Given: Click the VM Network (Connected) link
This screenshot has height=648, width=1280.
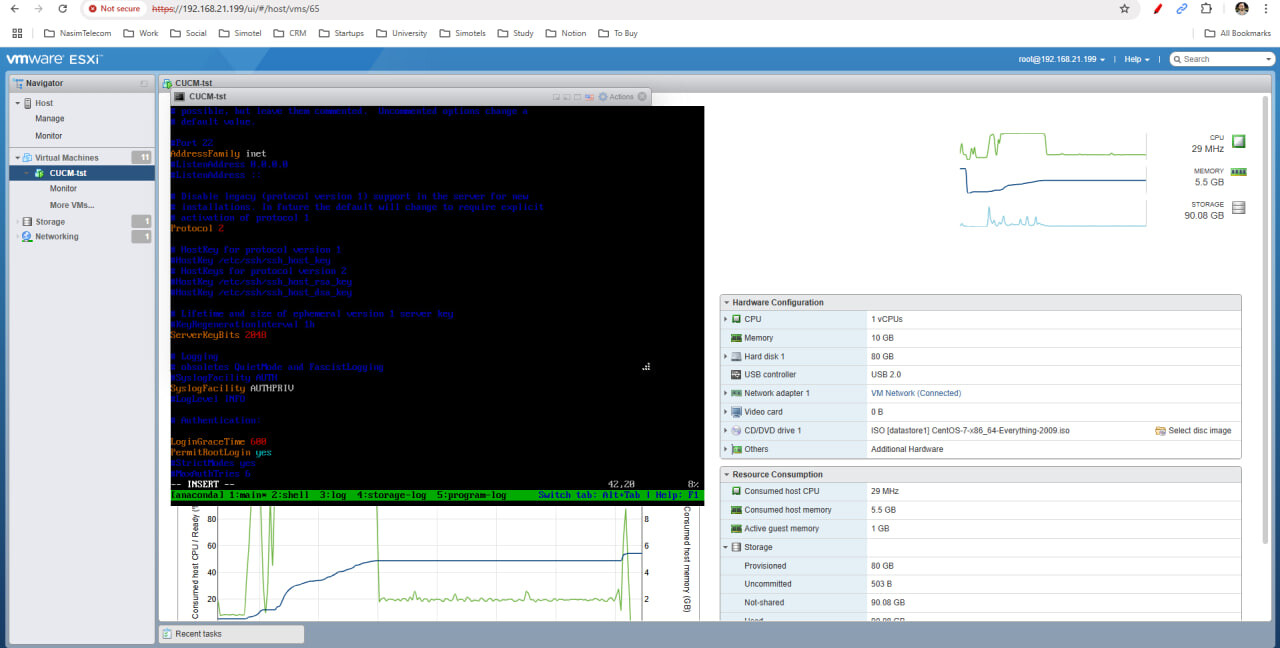Looking at the screenshot, I should click(916, 393).
